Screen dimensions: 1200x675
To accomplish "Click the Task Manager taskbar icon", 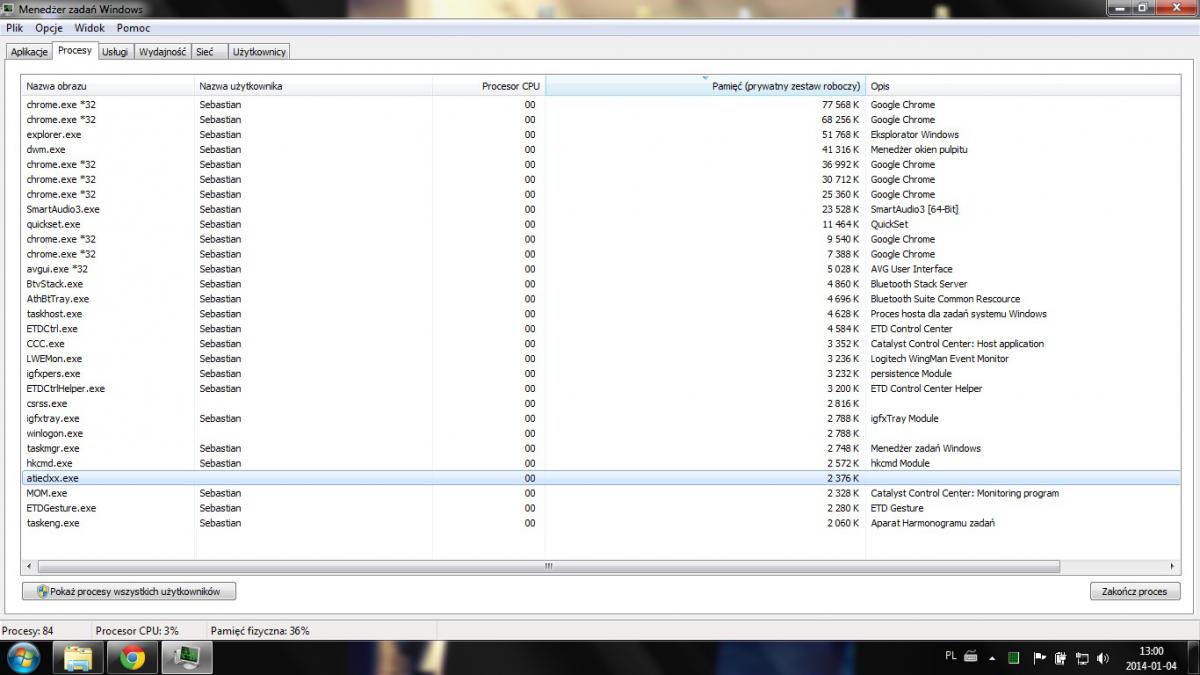I will pyautogui.click(x=187, y=657).
